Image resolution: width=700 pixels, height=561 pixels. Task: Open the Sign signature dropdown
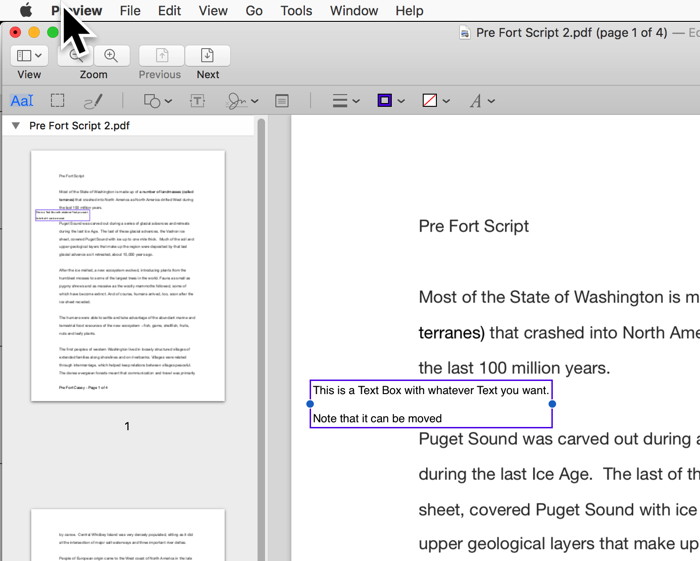coord(241,101)
